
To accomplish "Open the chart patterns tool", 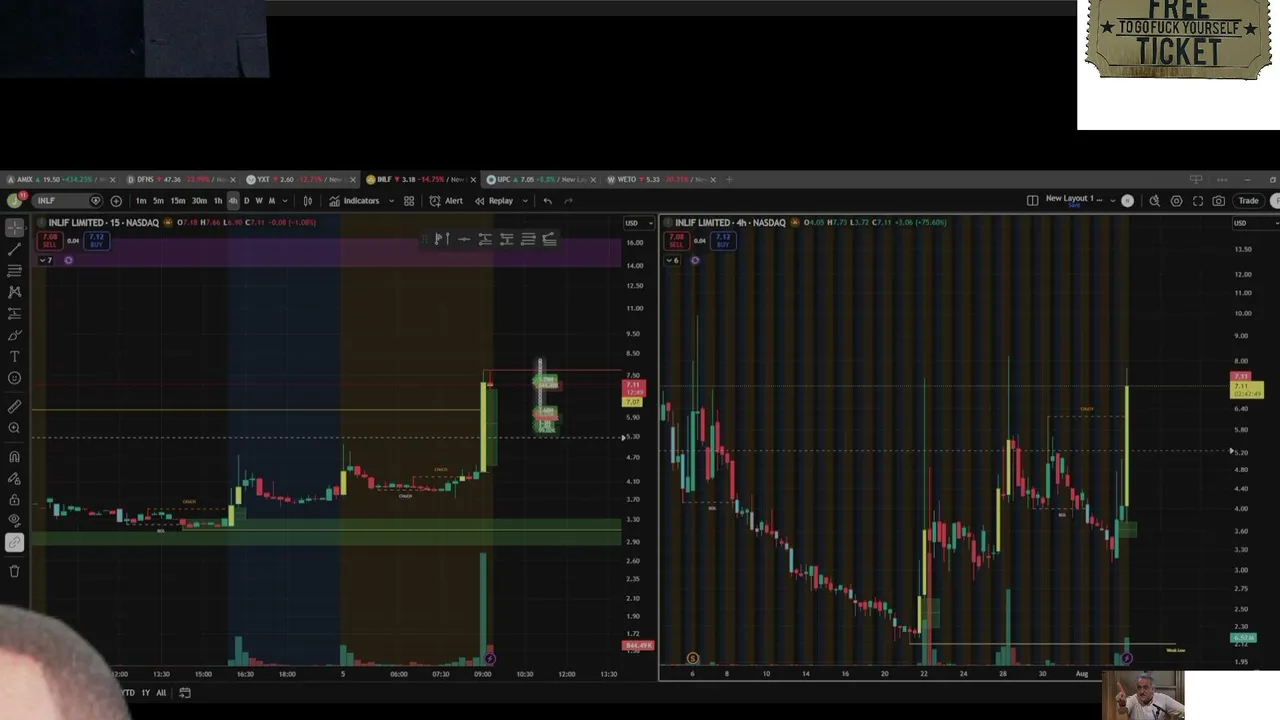I will [x=14, y=292].
